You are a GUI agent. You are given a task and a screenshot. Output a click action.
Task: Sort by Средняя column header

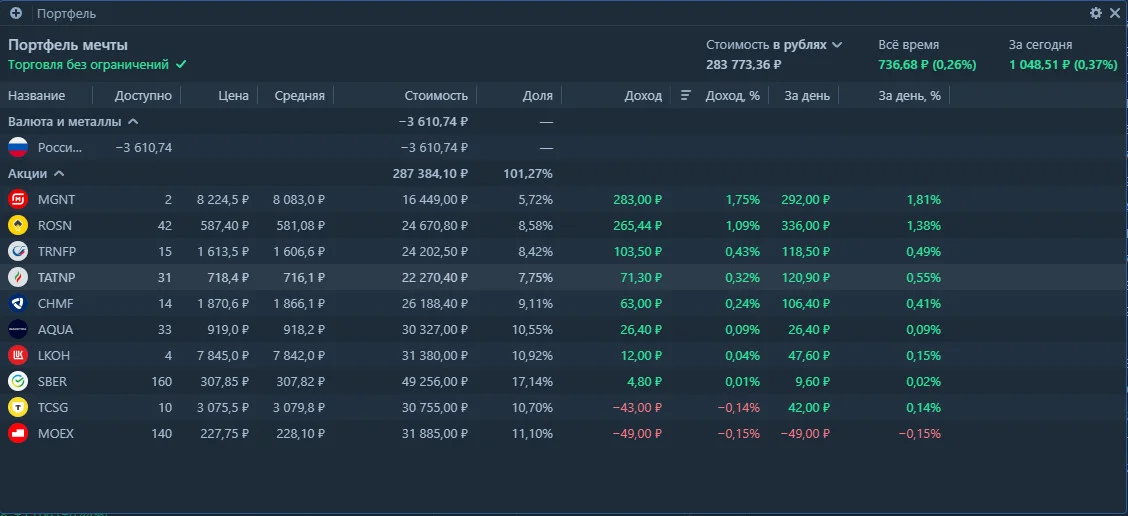tap(299, 96)
